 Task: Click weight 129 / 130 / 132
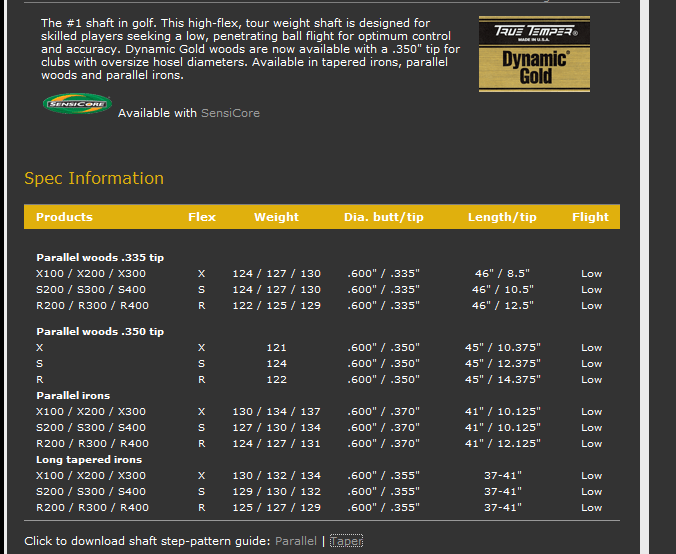click(x=276, y=491)
